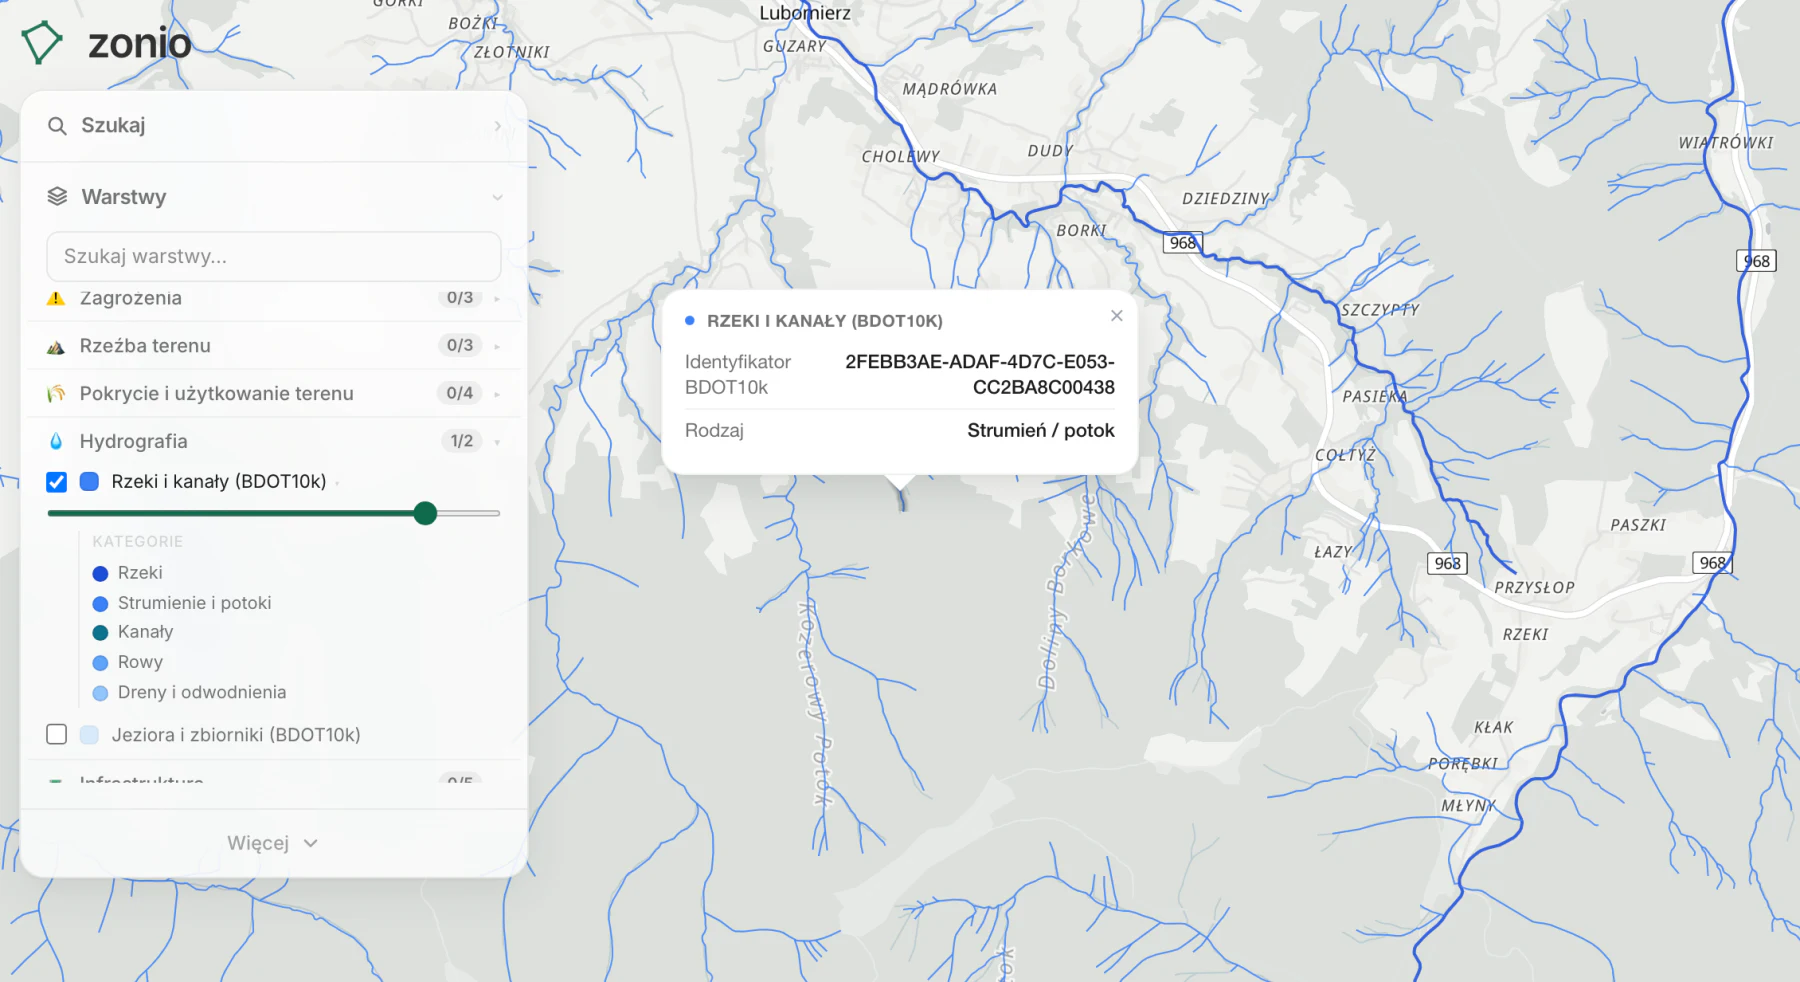Click Rzeki legend color dot
Image resolution: width=1800 pixels, height=982 pixels.
click(100, 574)
